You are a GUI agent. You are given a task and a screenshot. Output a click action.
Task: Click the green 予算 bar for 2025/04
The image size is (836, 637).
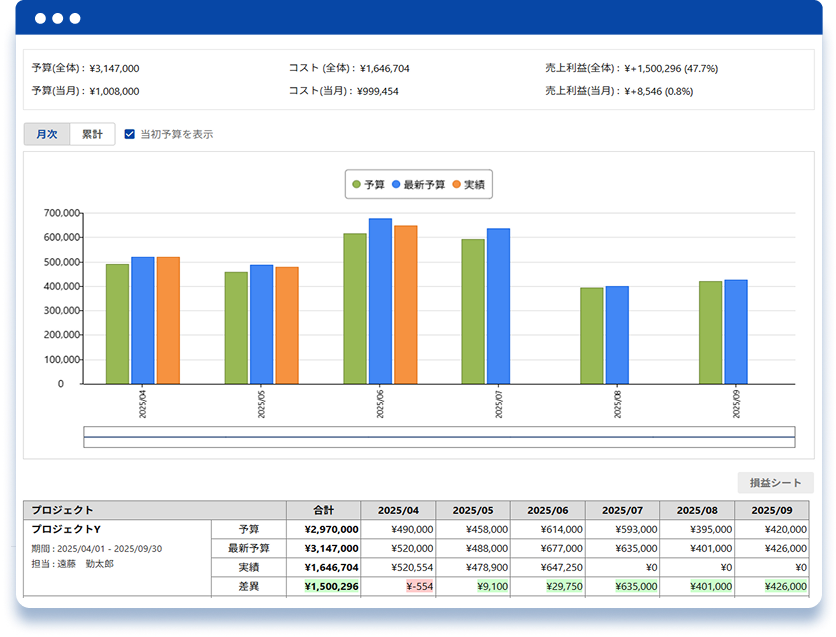tap(117, 324)
